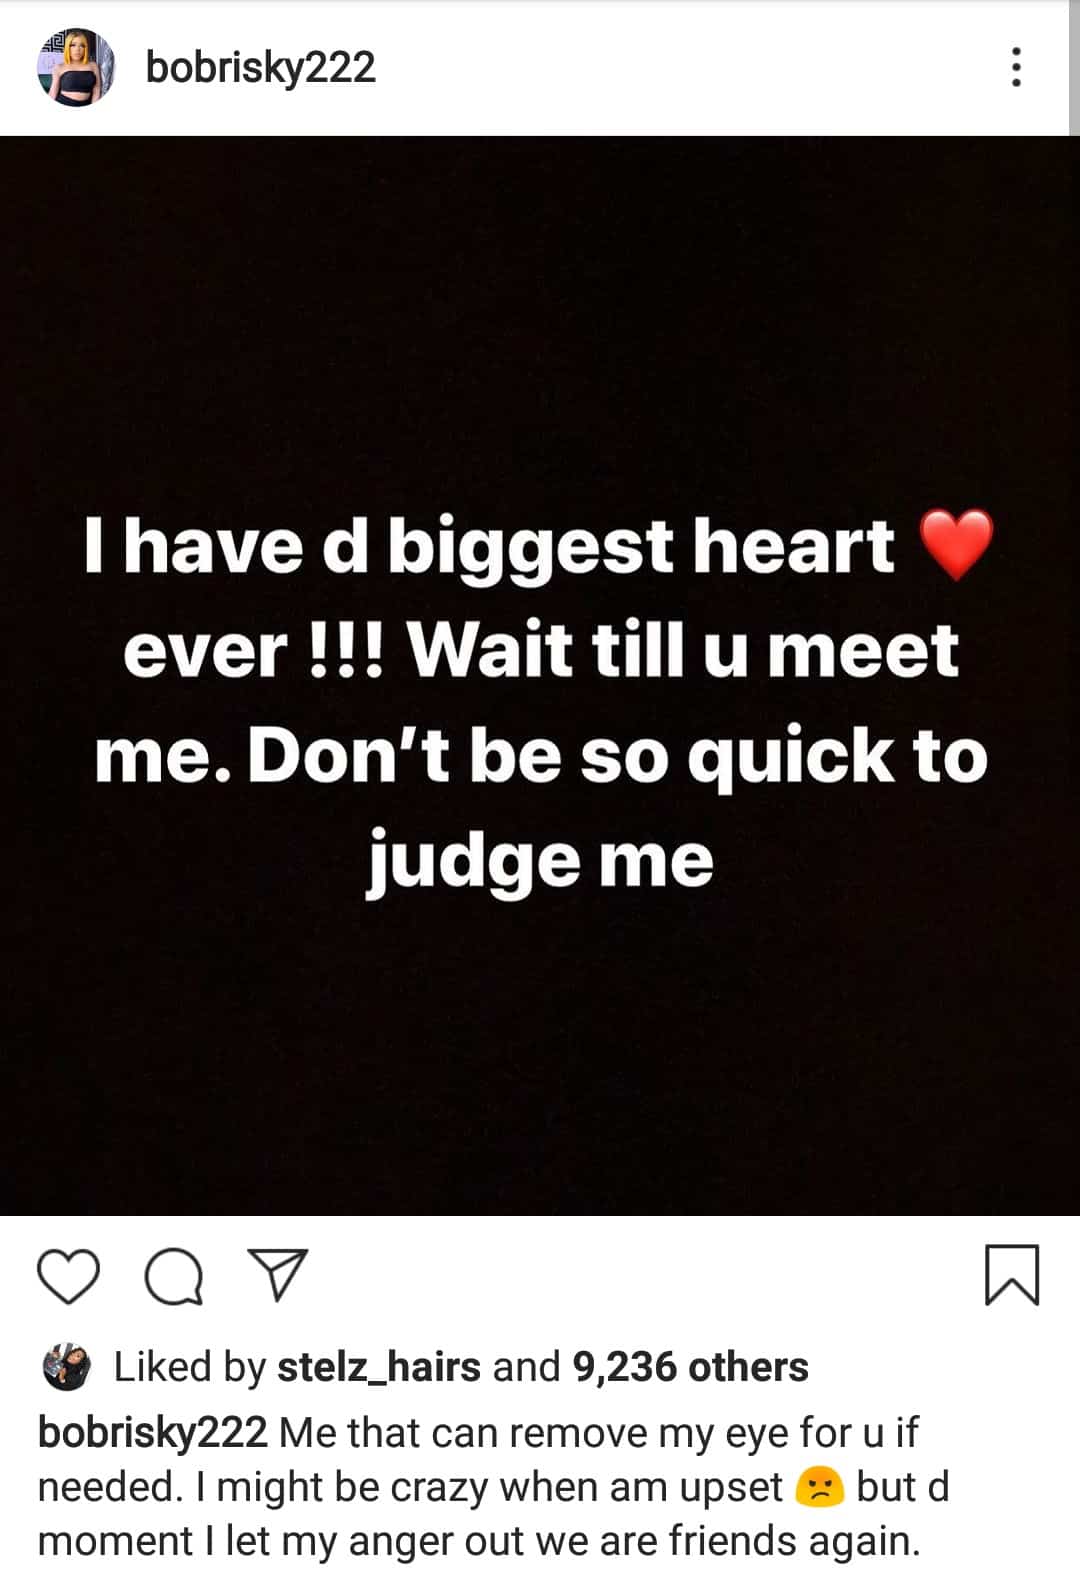Tap bobrisky222 profile picture avatar
This screenshot has width=1080, height=1573.
76,67
